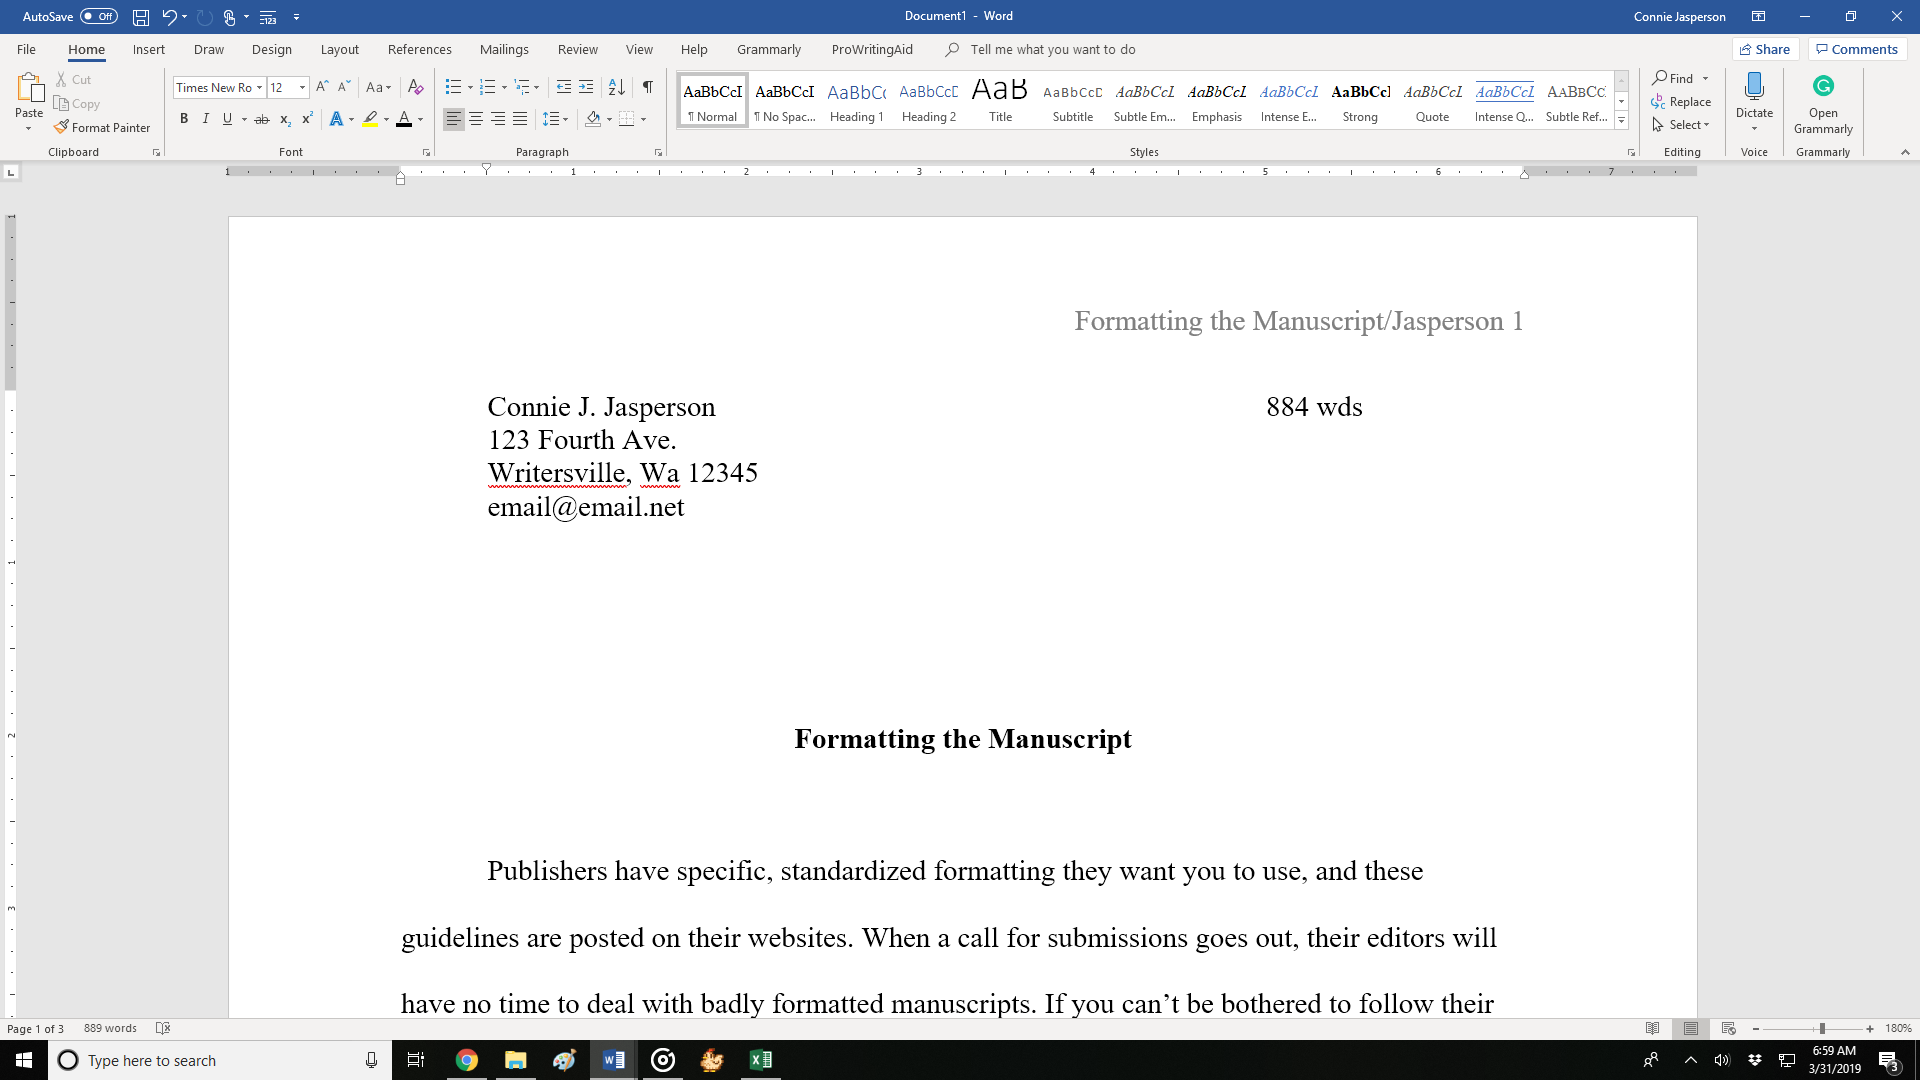Toggle Show/Hide paragraph marks
This screenshot has height=1080, width=1920.
tap(648, 87)
